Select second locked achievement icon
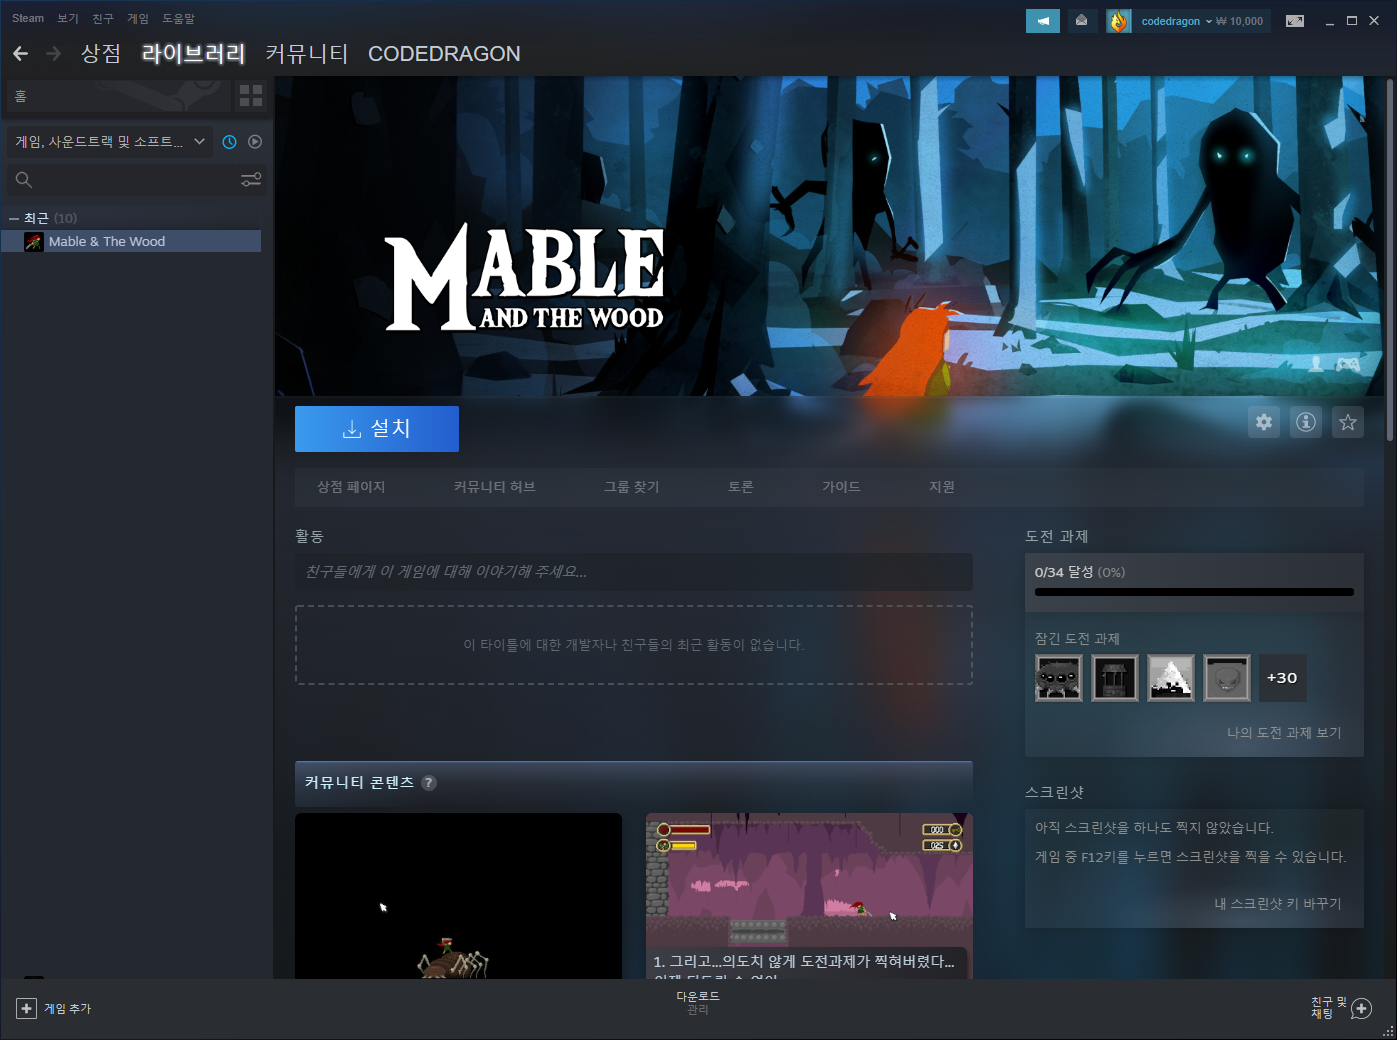Screen dimensions: 1397x1040 tap(1115, 678)
